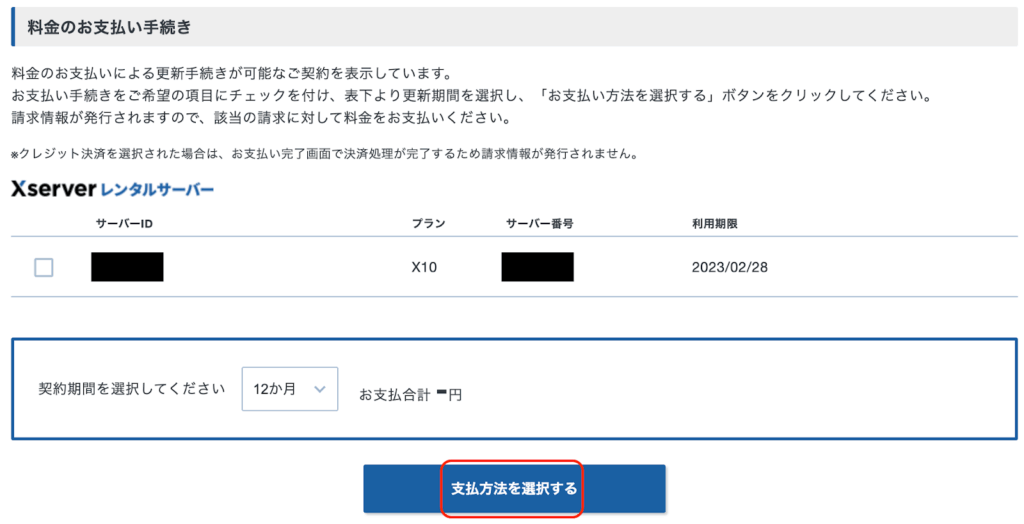Viewport: 1024px width, 524px height.
Task: Click the chevron arrow in period dropdown
Action: pos(319,389)
